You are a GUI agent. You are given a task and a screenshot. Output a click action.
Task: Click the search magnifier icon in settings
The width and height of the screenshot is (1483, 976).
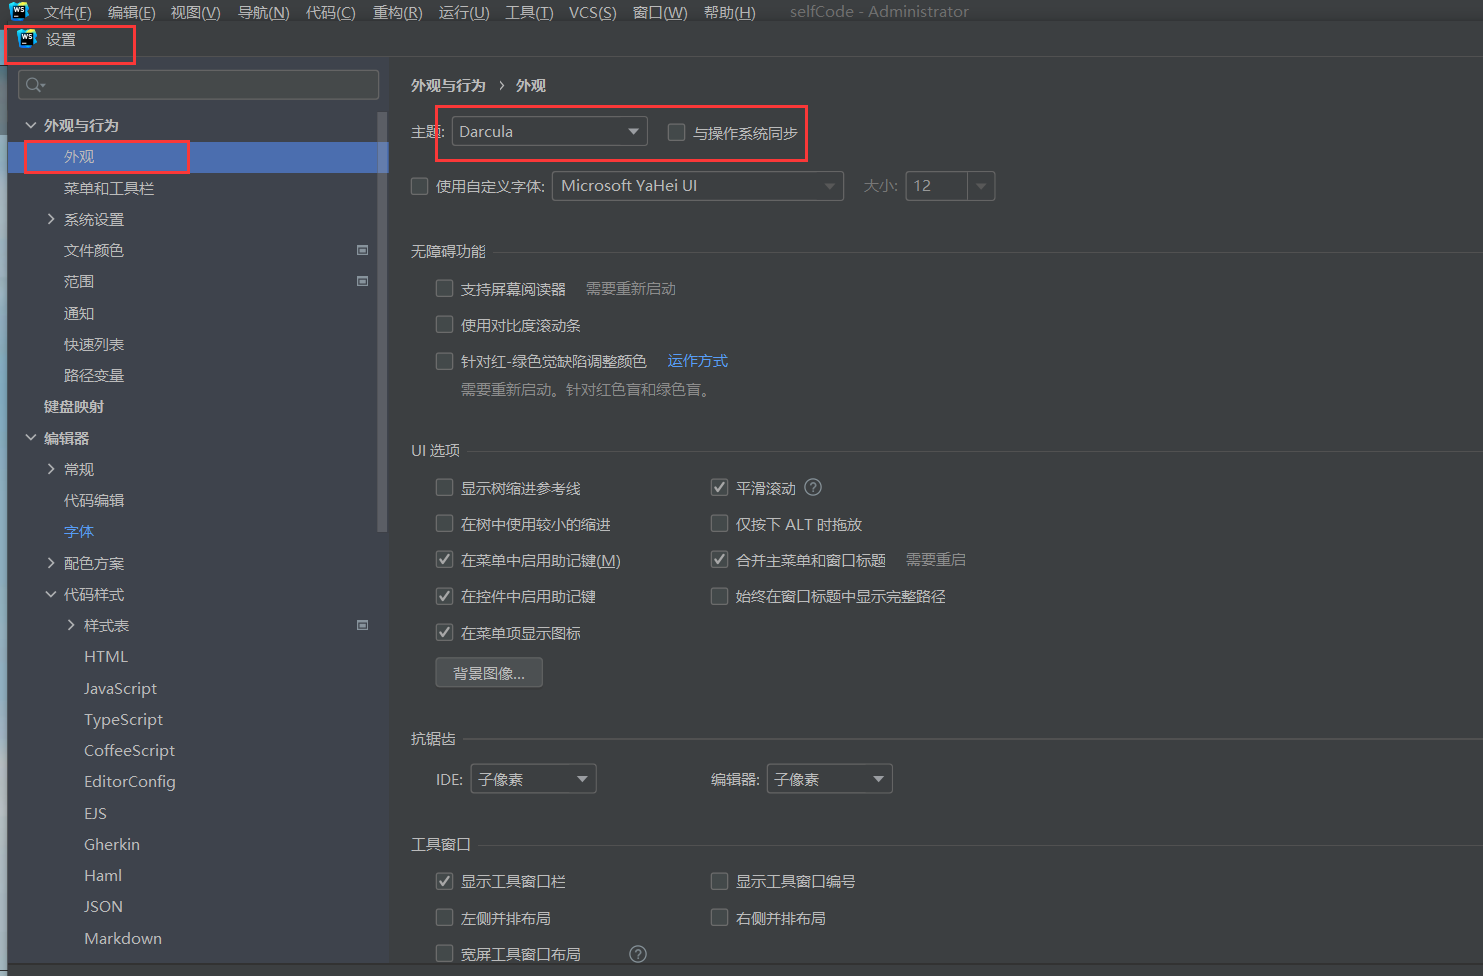pyautogui.click(x=35, y=85)
